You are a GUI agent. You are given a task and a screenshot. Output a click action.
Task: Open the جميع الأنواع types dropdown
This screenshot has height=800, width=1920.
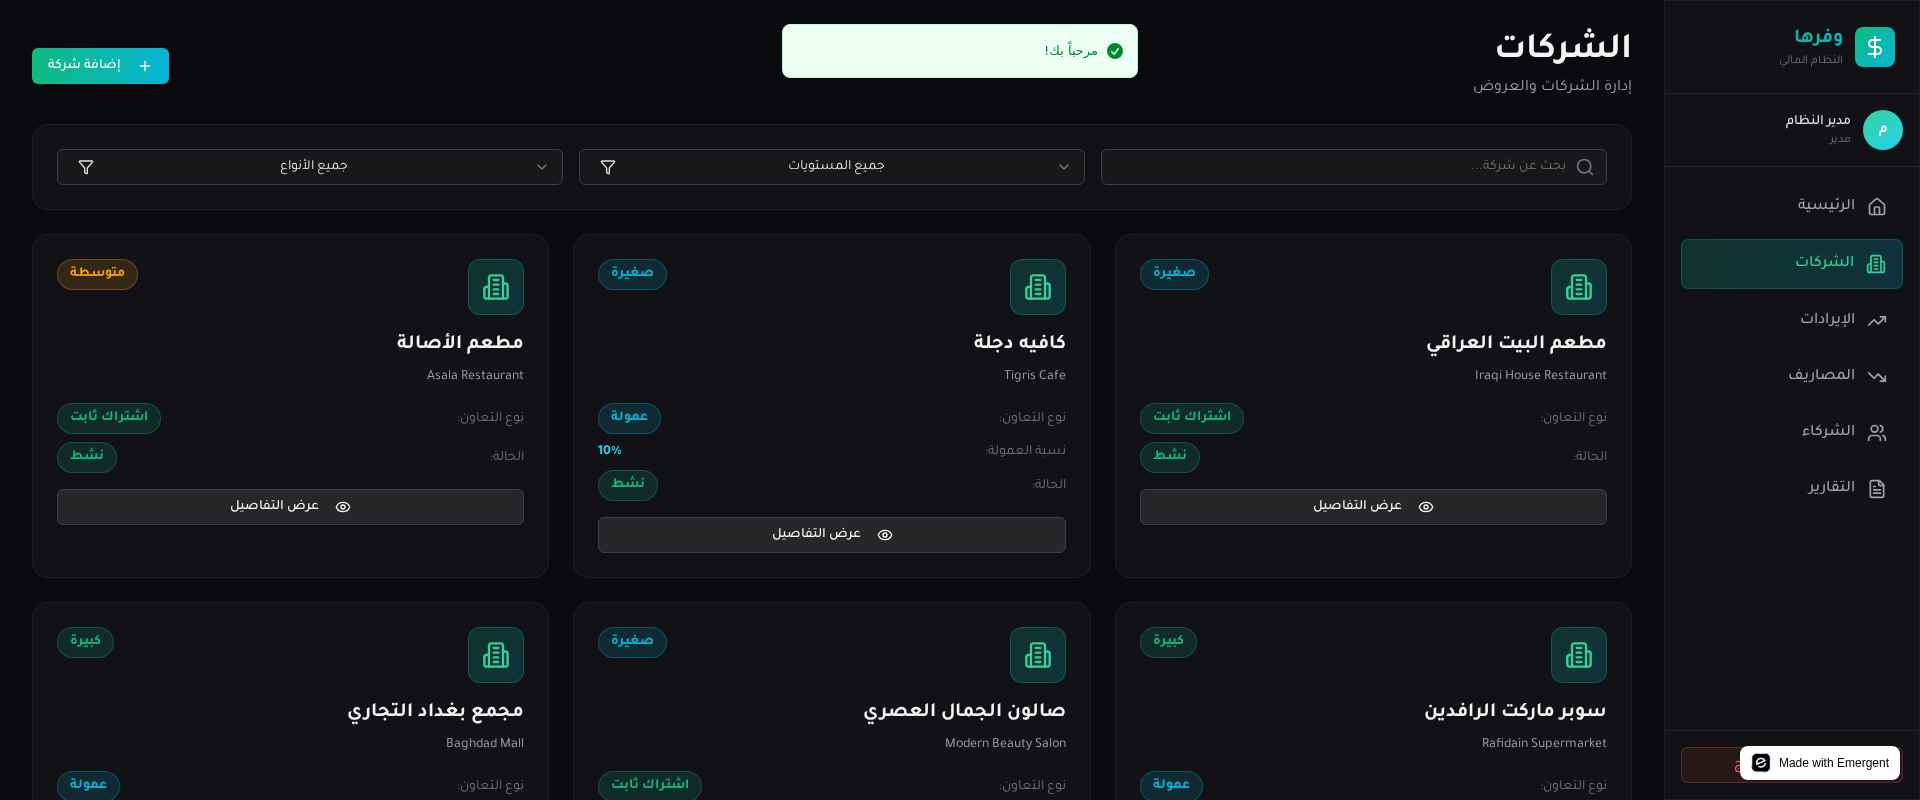309,167
